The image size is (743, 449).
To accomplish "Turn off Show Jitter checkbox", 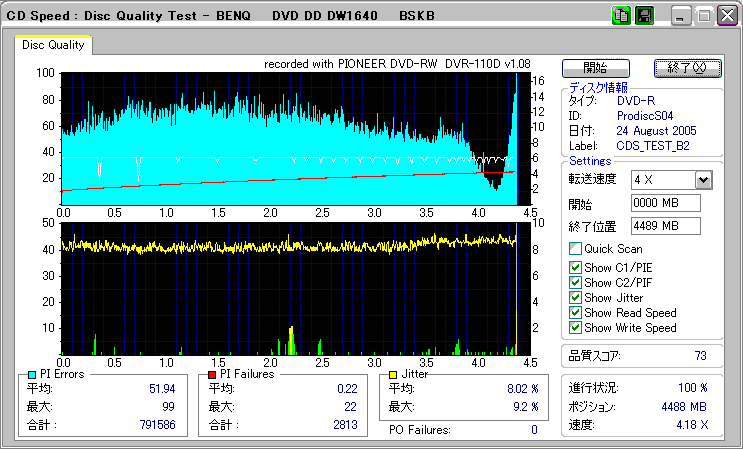I will point(575,297).
